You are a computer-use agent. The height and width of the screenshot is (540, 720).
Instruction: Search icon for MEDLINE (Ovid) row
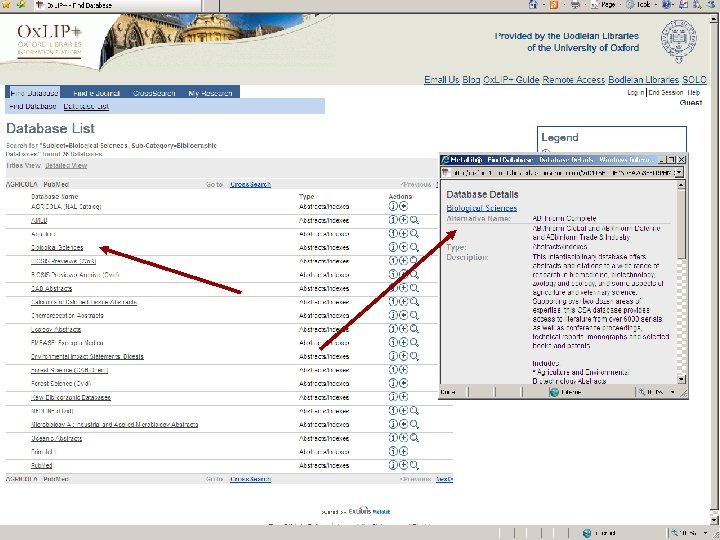click(x=414, y=411)
